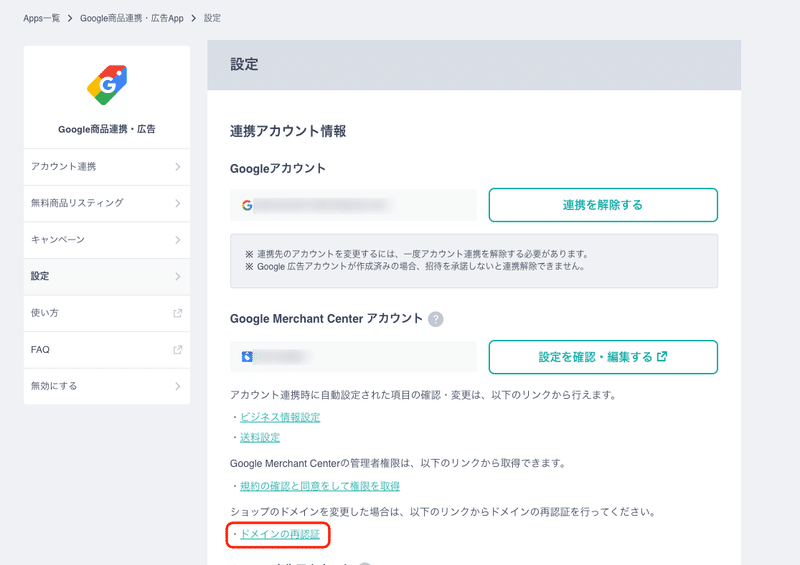Open the 送料設定 link
This screenshot has width=800, height=565.
coord(260,437)
